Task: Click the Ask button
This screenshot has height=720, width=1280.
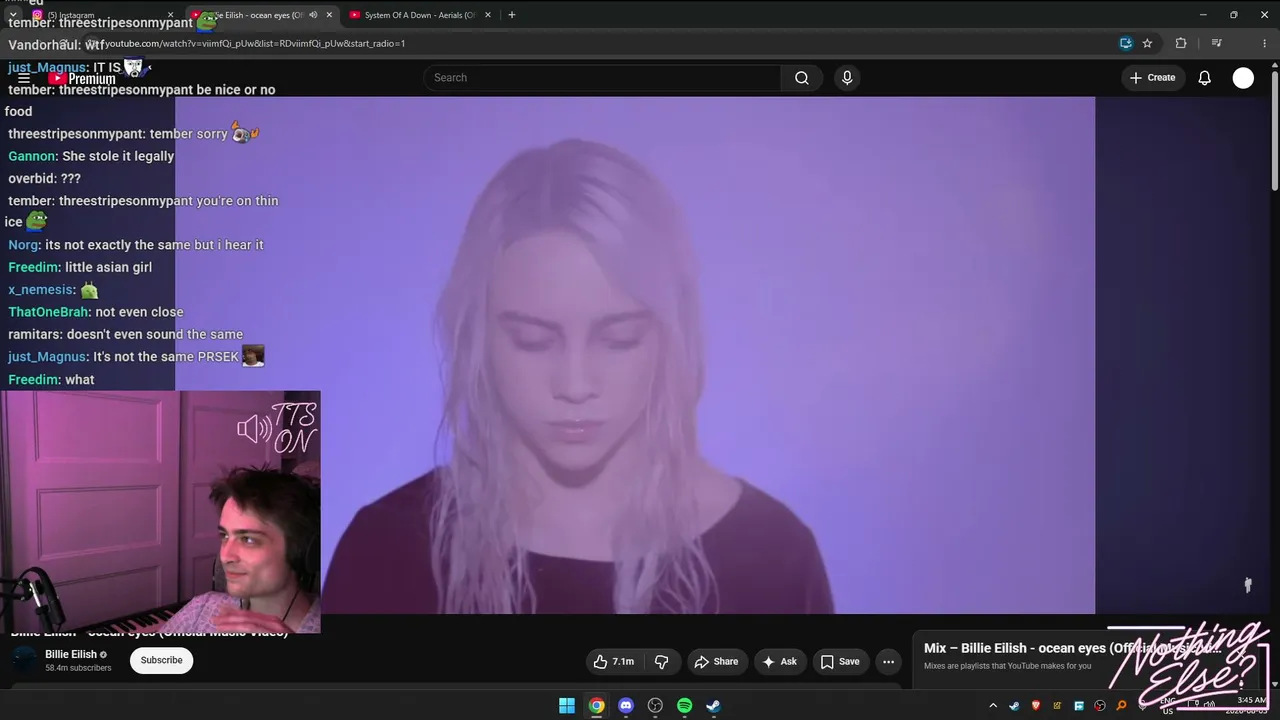Action: pyautogui.click(x=779, y=661)
